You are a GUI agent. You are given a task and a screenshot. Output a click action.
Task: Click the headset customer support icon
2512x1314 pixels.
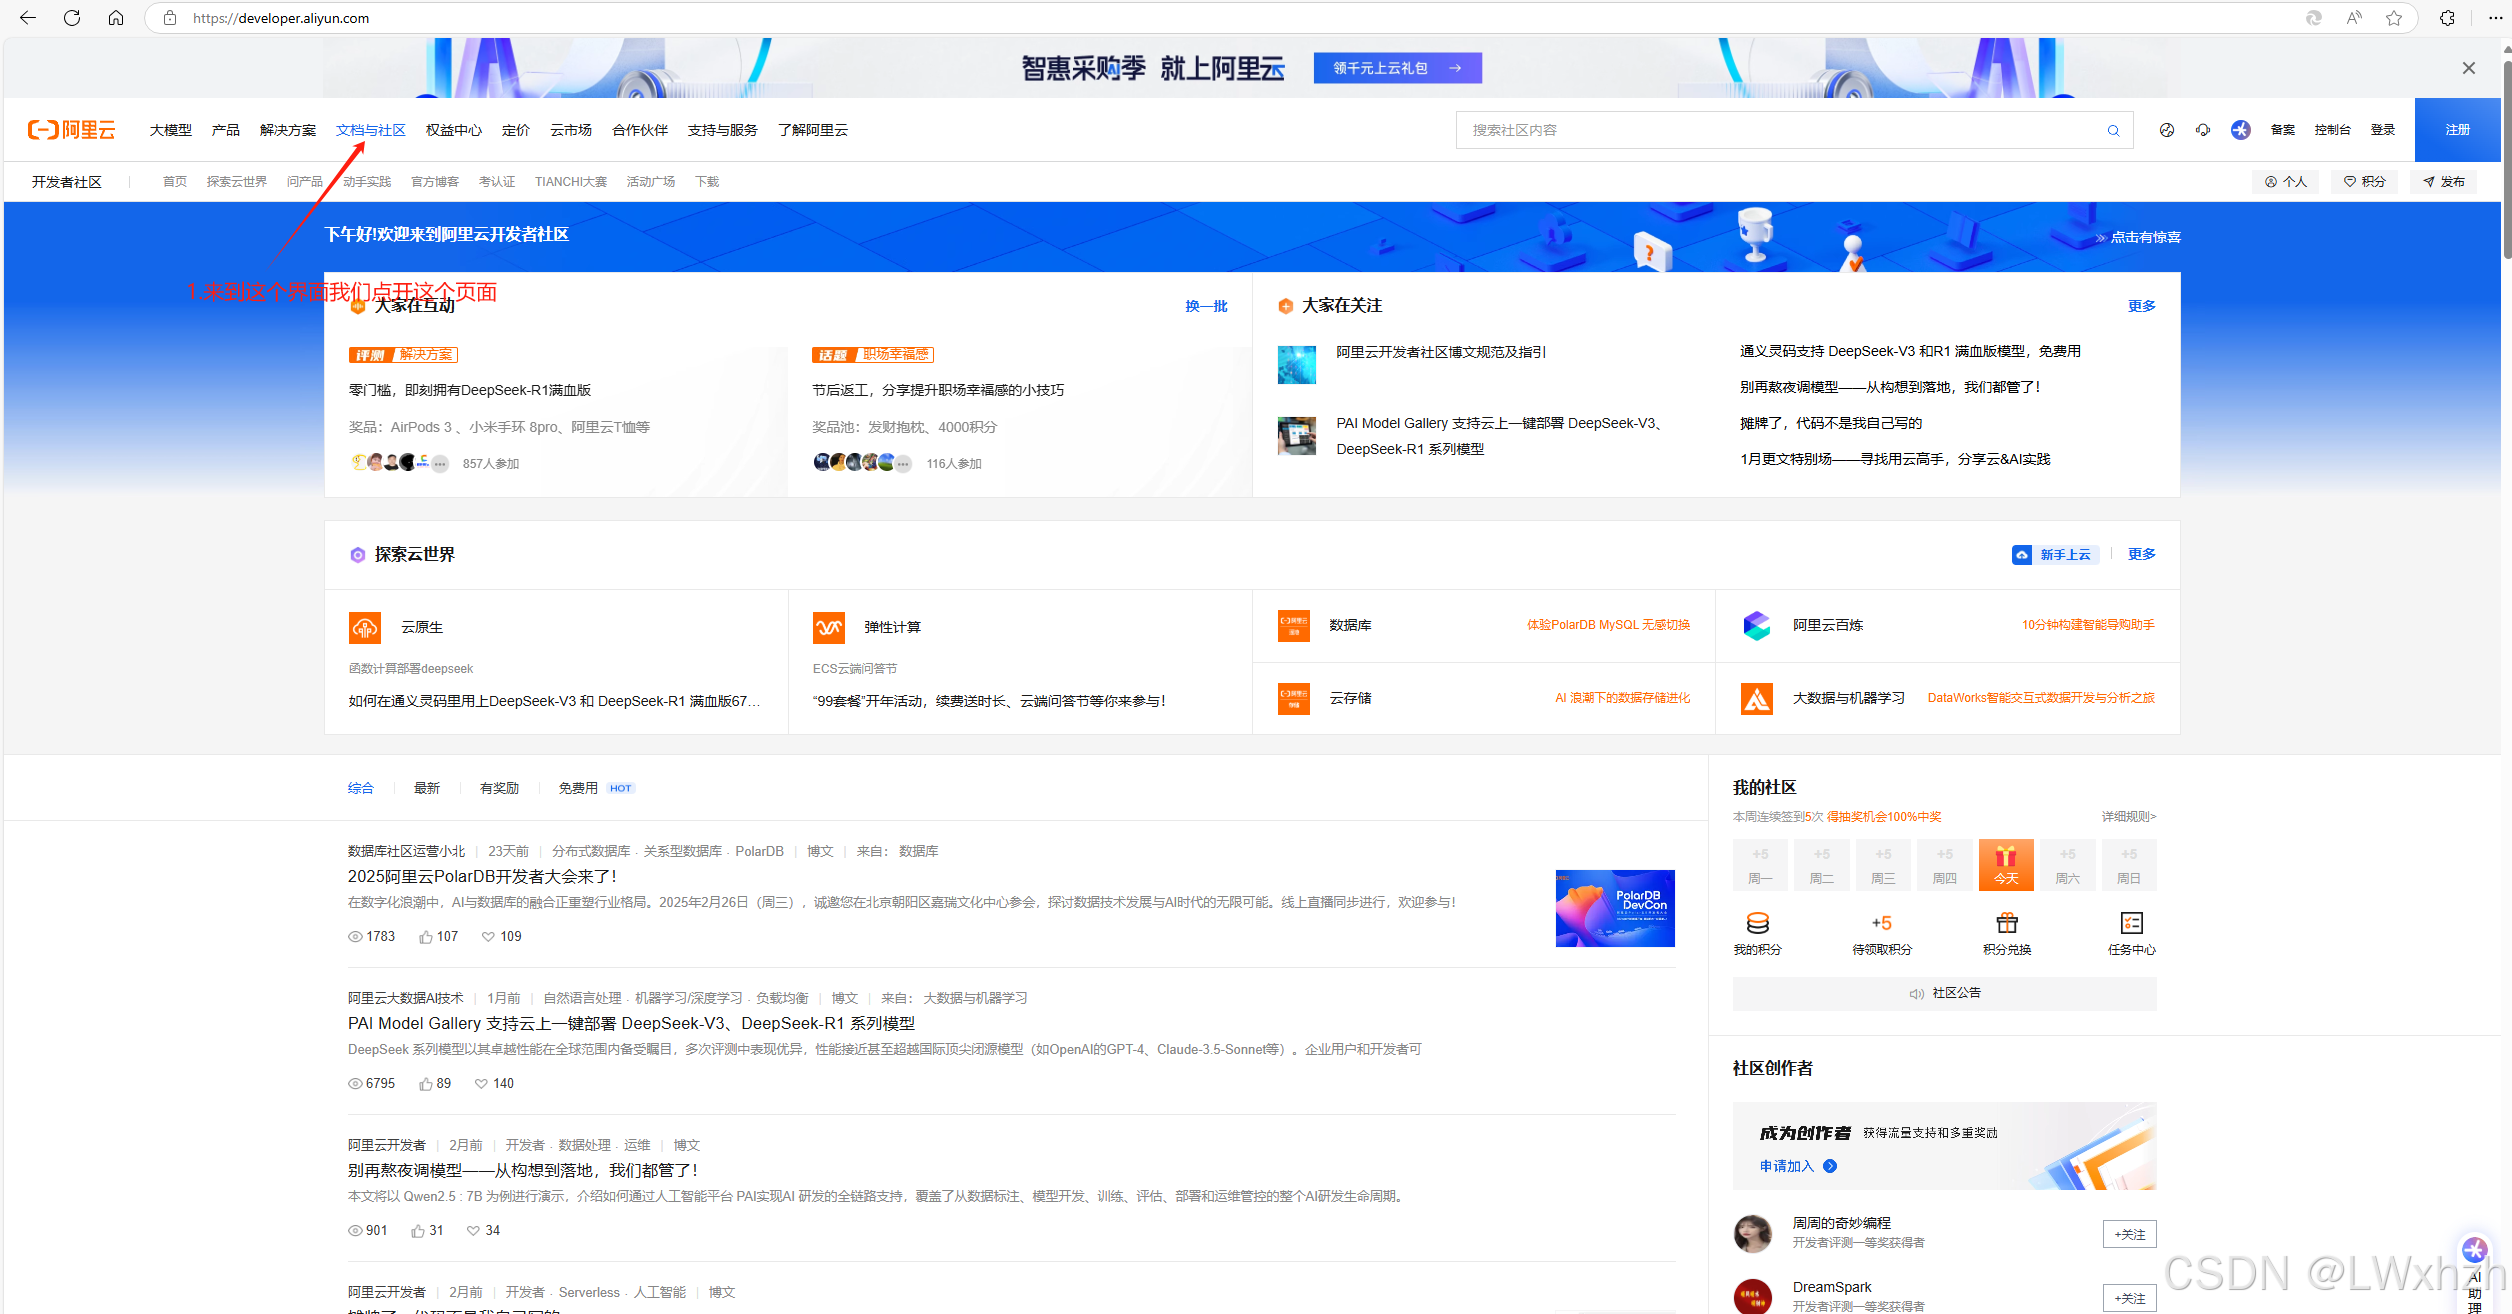[2203, 130]
